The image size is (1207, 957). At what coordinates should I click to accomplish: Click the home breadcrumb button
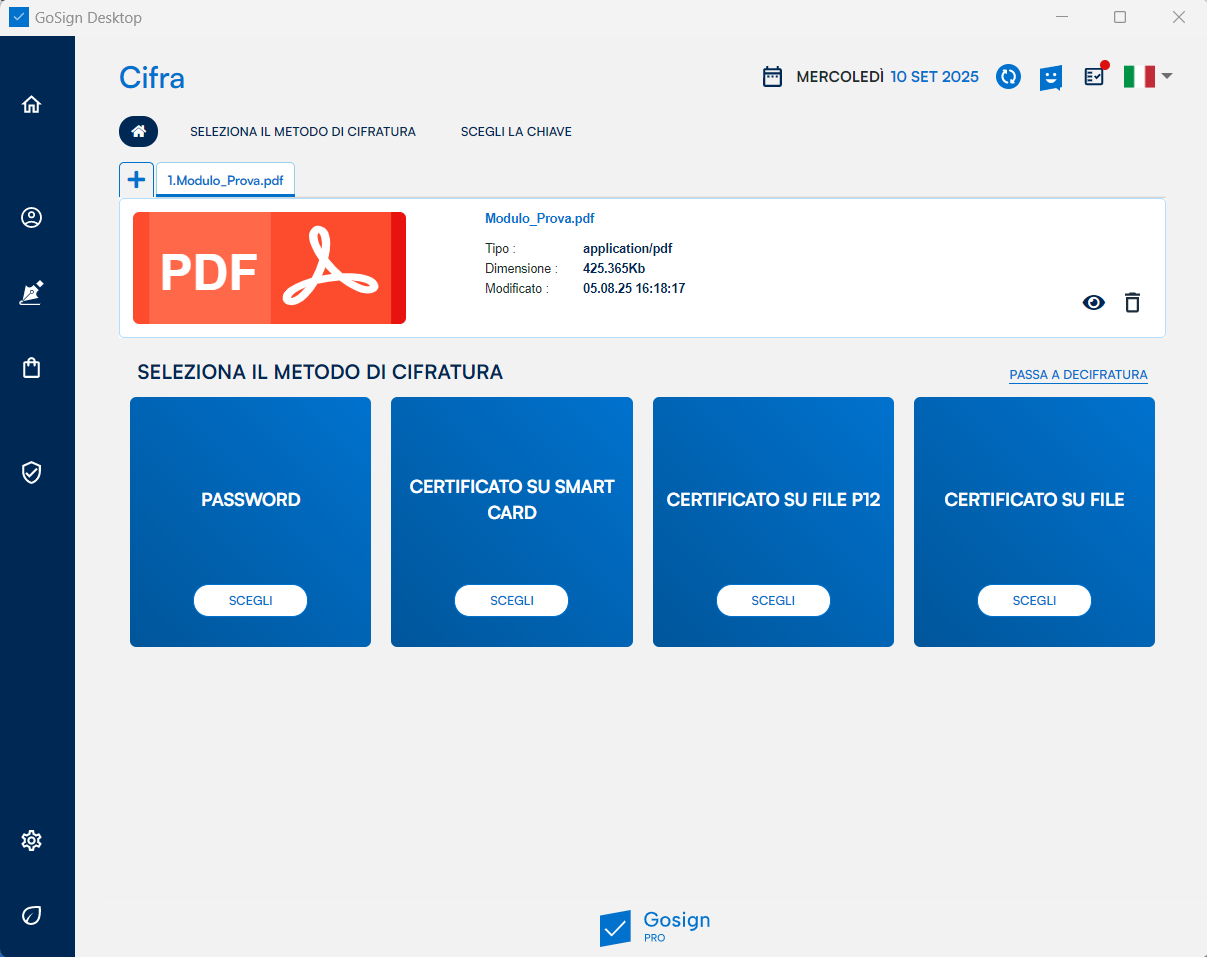click(139, 131)
